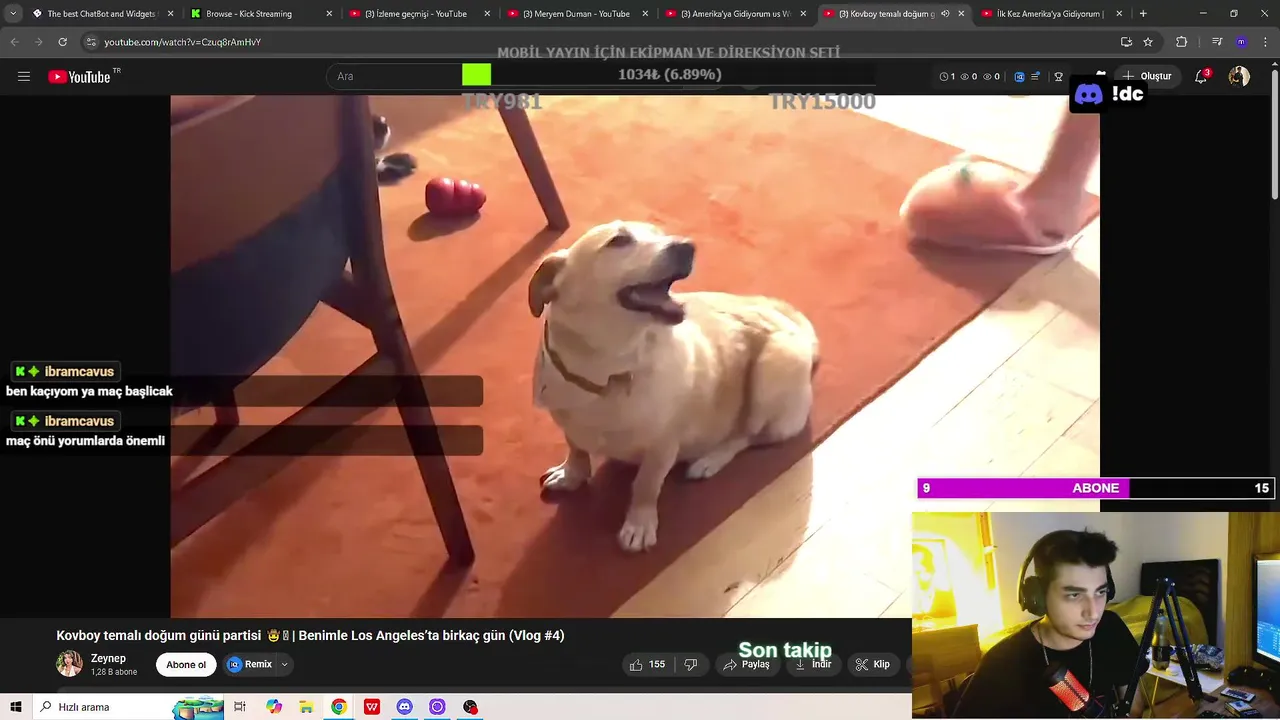Image resolution: width=1280 pixels, height=720 pixels.
Task: Click the trophy icon in YouTube header
Action: tap(1059, 77)
